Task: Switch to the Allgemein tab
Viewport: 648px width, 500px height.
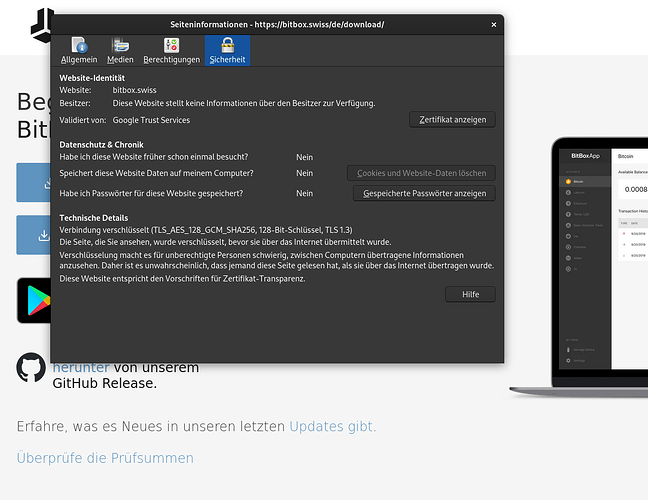Action: tap(79, 50)
